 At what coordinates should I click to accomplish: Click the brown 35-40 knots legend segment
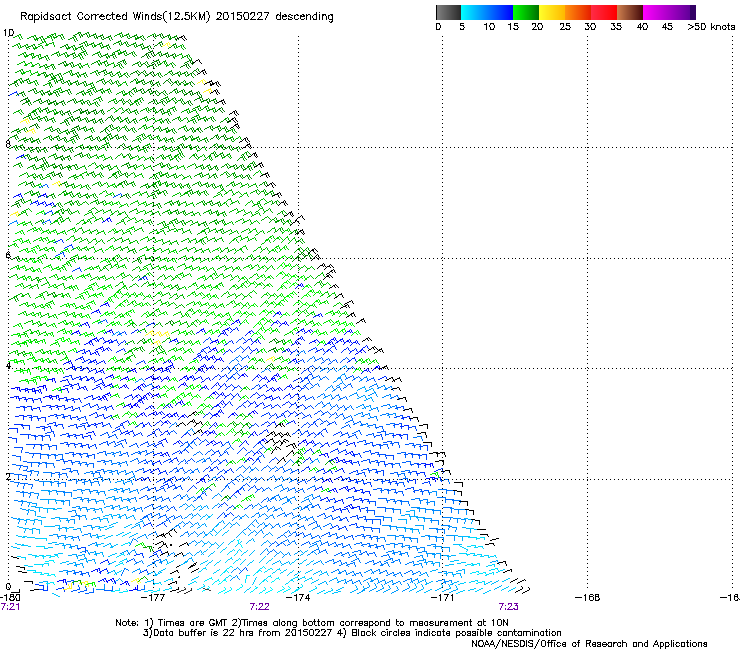click(630, 12)
